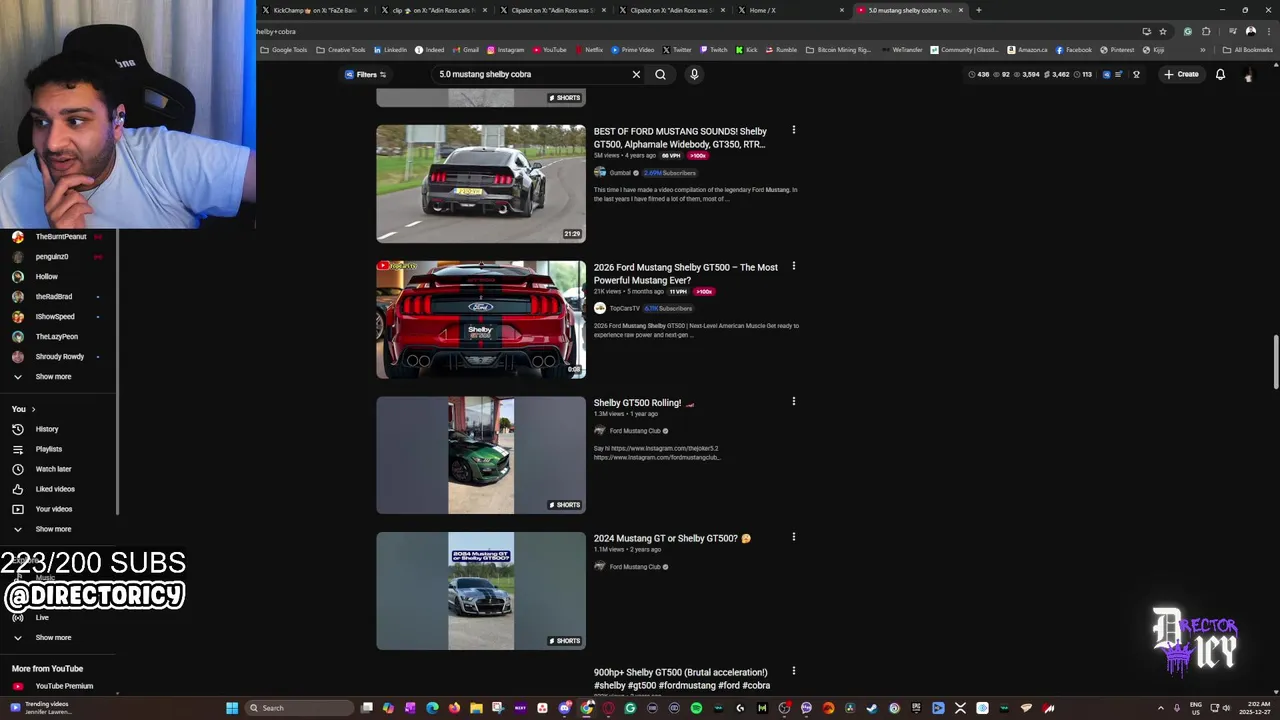Open the TopCarsTV channel link
Viewport: 1280px width, 720px height.
(x=624, y=308)
